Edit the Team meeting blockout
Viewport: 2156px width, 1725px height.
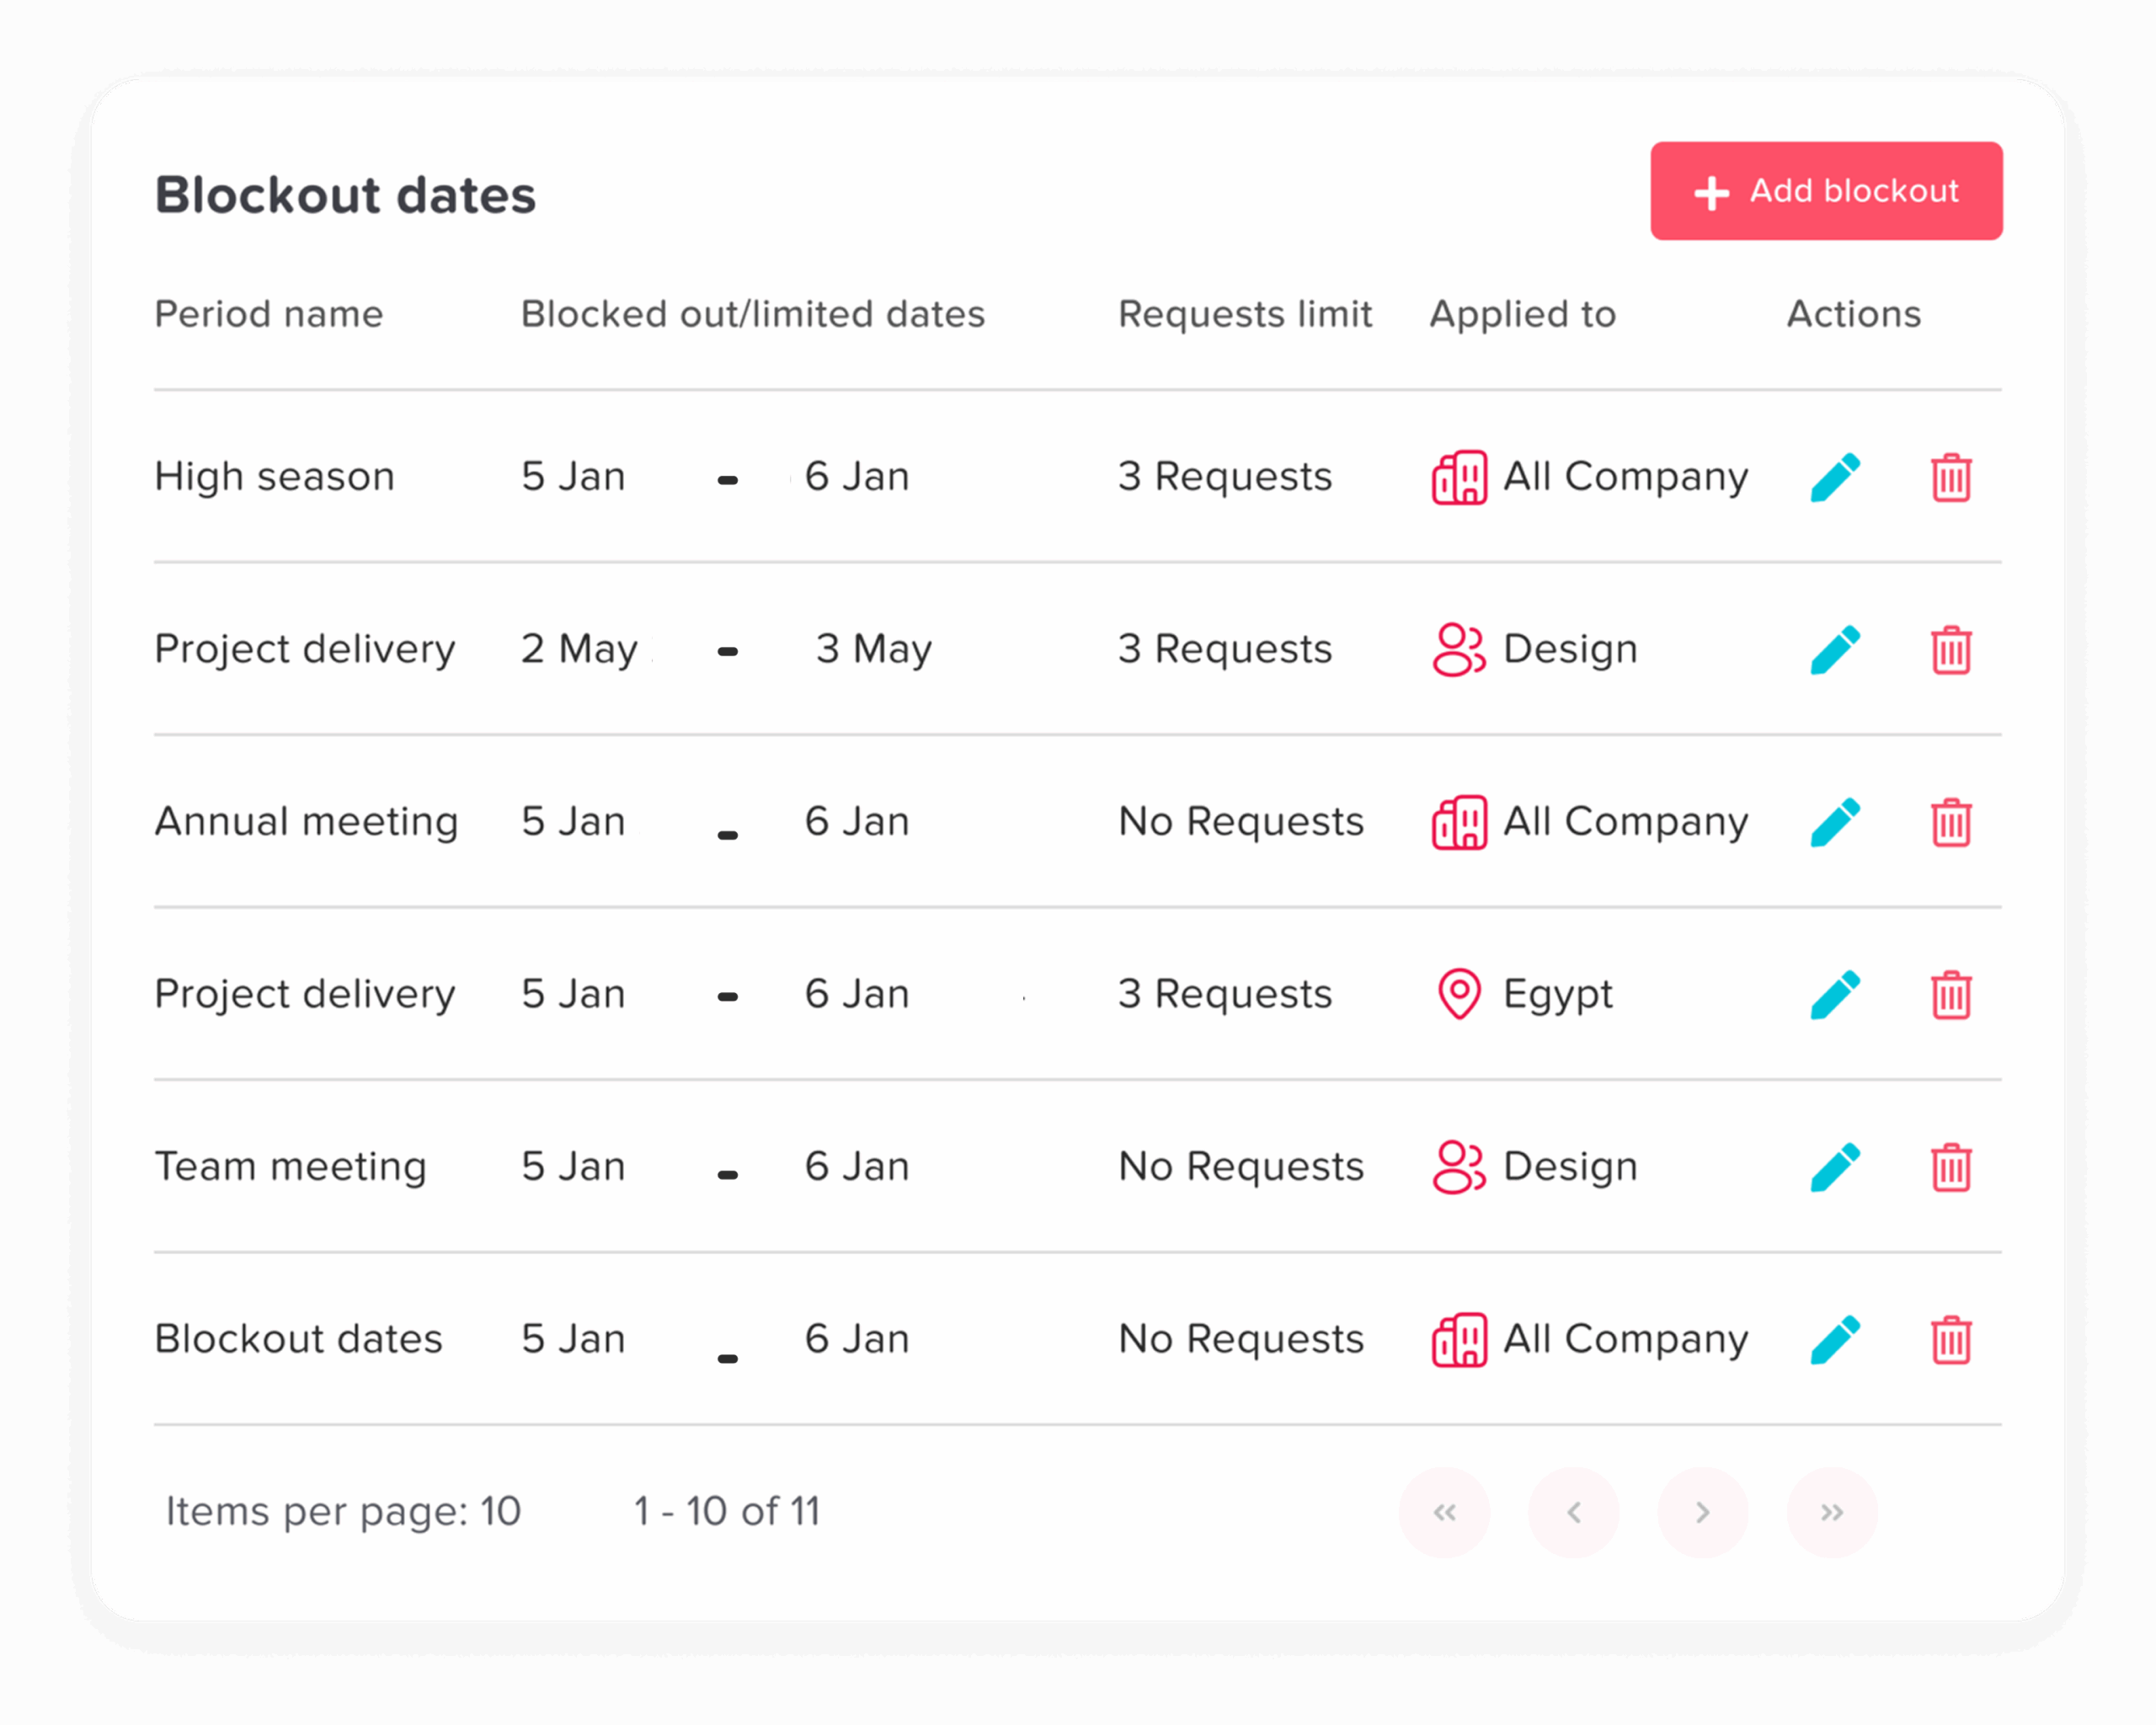click(1835, 1167)
